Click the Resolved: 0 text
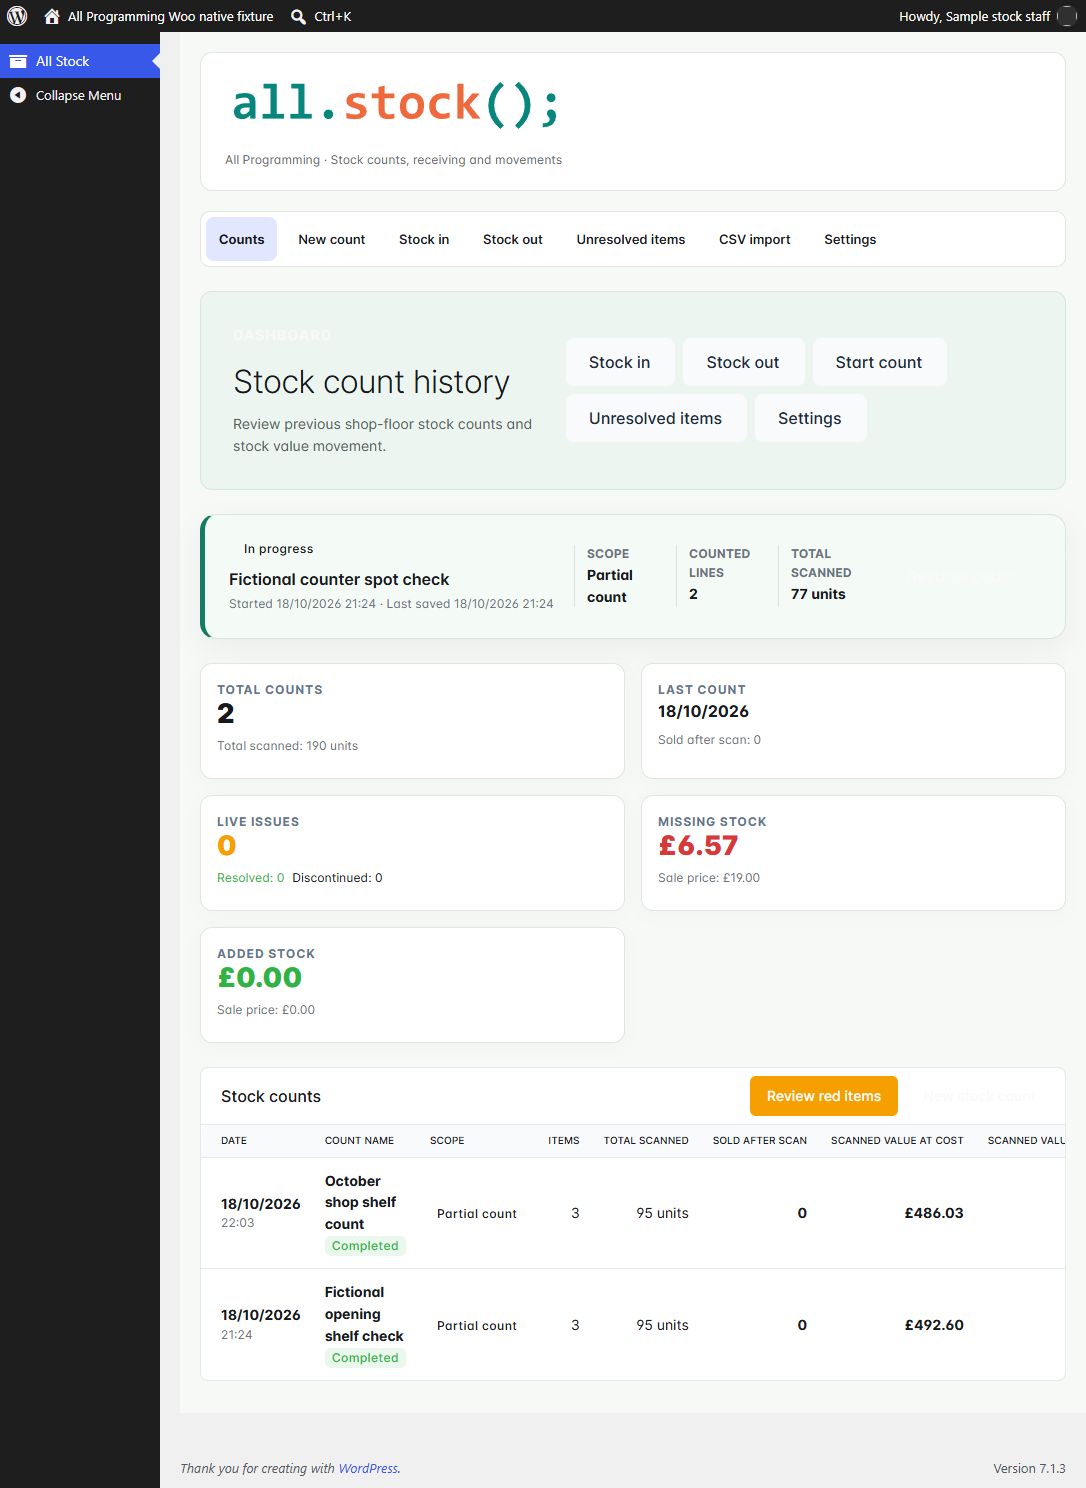 [x=250, y=878]
